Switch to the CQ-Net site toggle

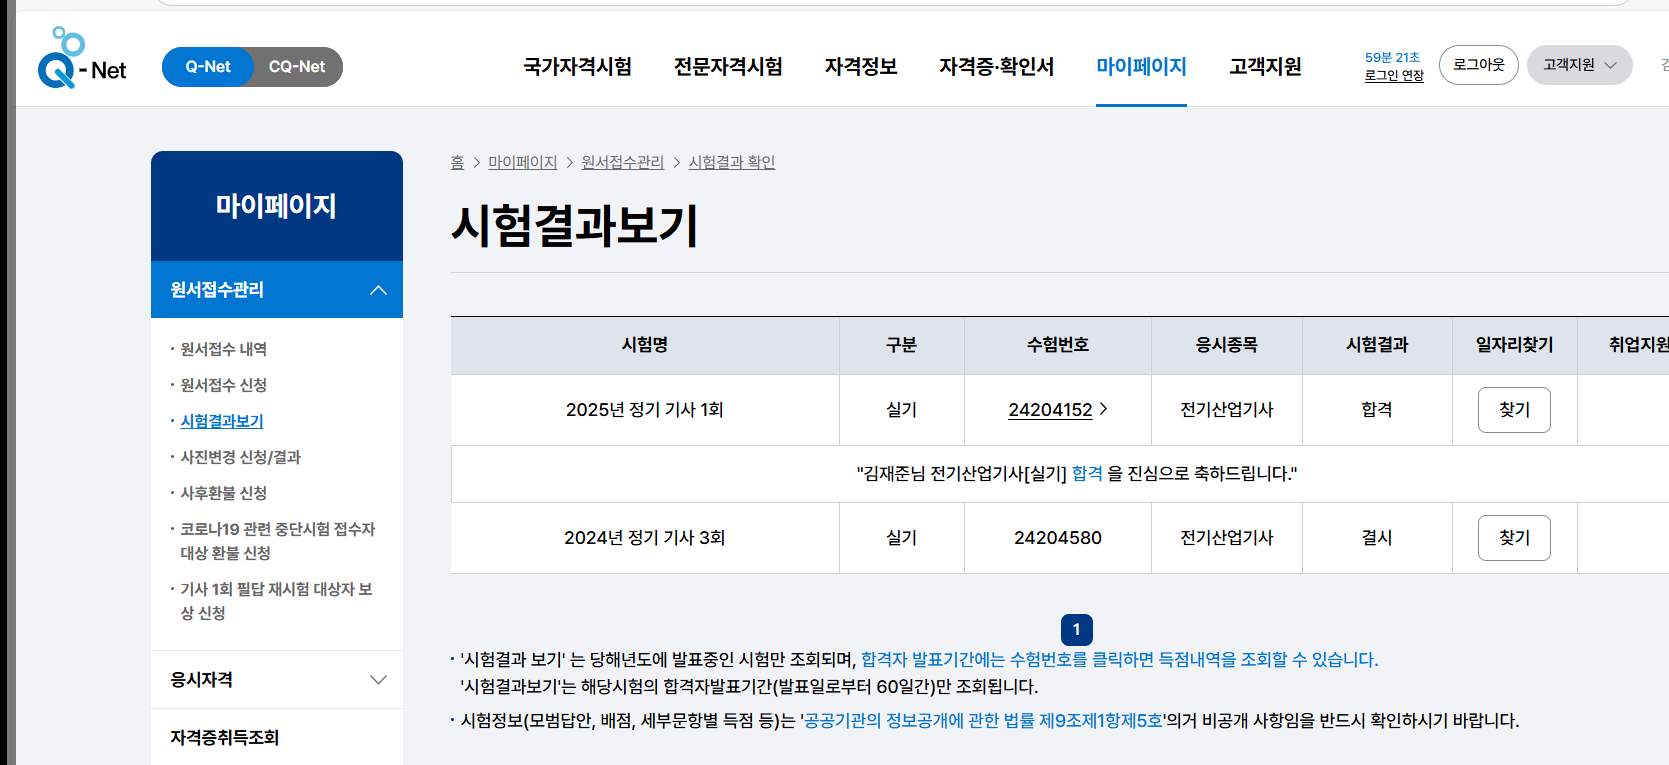(x=297, y=67)
